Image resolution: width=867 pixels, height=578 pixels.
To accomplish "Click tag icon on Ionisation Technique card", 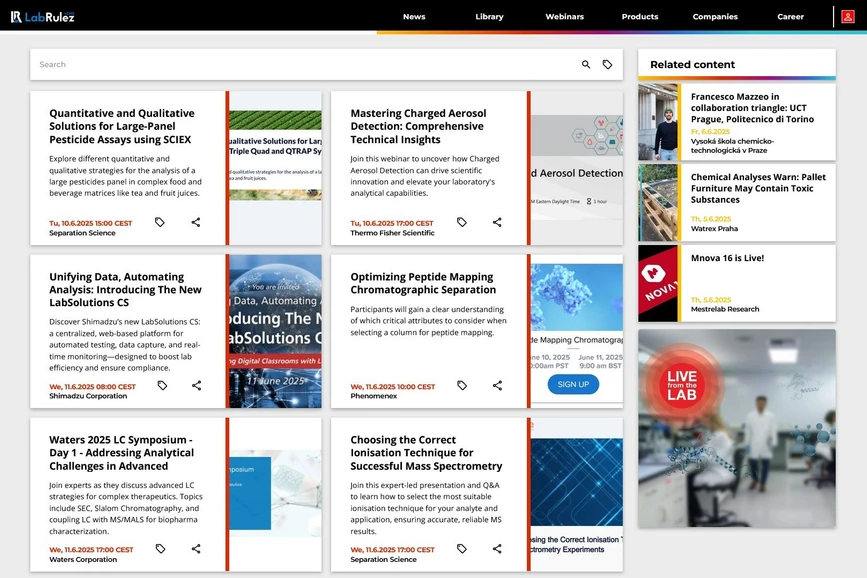I will pyautogui.click(x=462, y=549).
